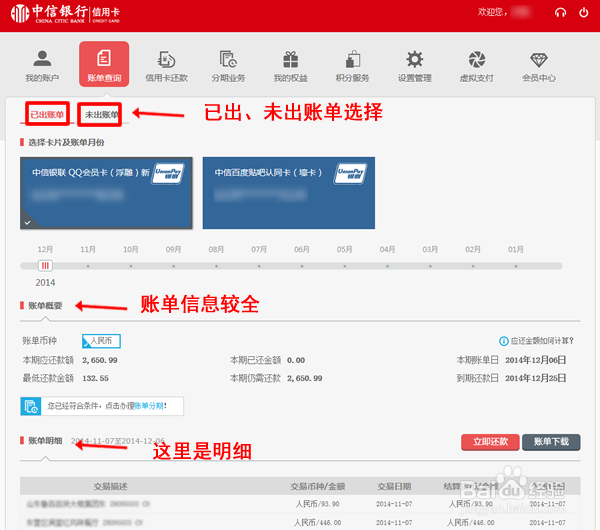
Task: Click the customer service headset icon
Action: coord(560,13)
